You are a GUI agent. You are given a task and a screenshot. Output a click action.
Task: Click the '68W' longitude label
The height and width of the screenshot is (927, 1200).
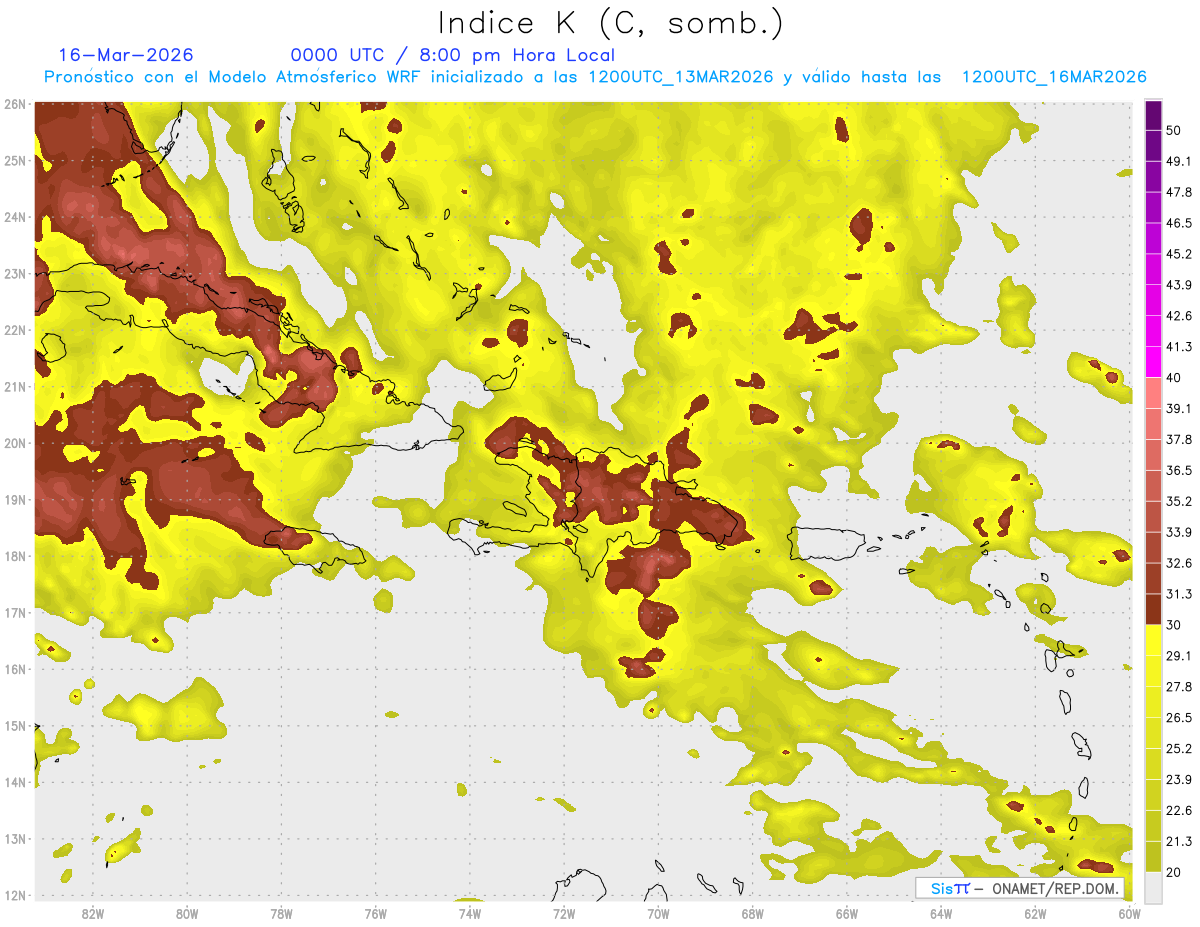(x=753, y=913)
